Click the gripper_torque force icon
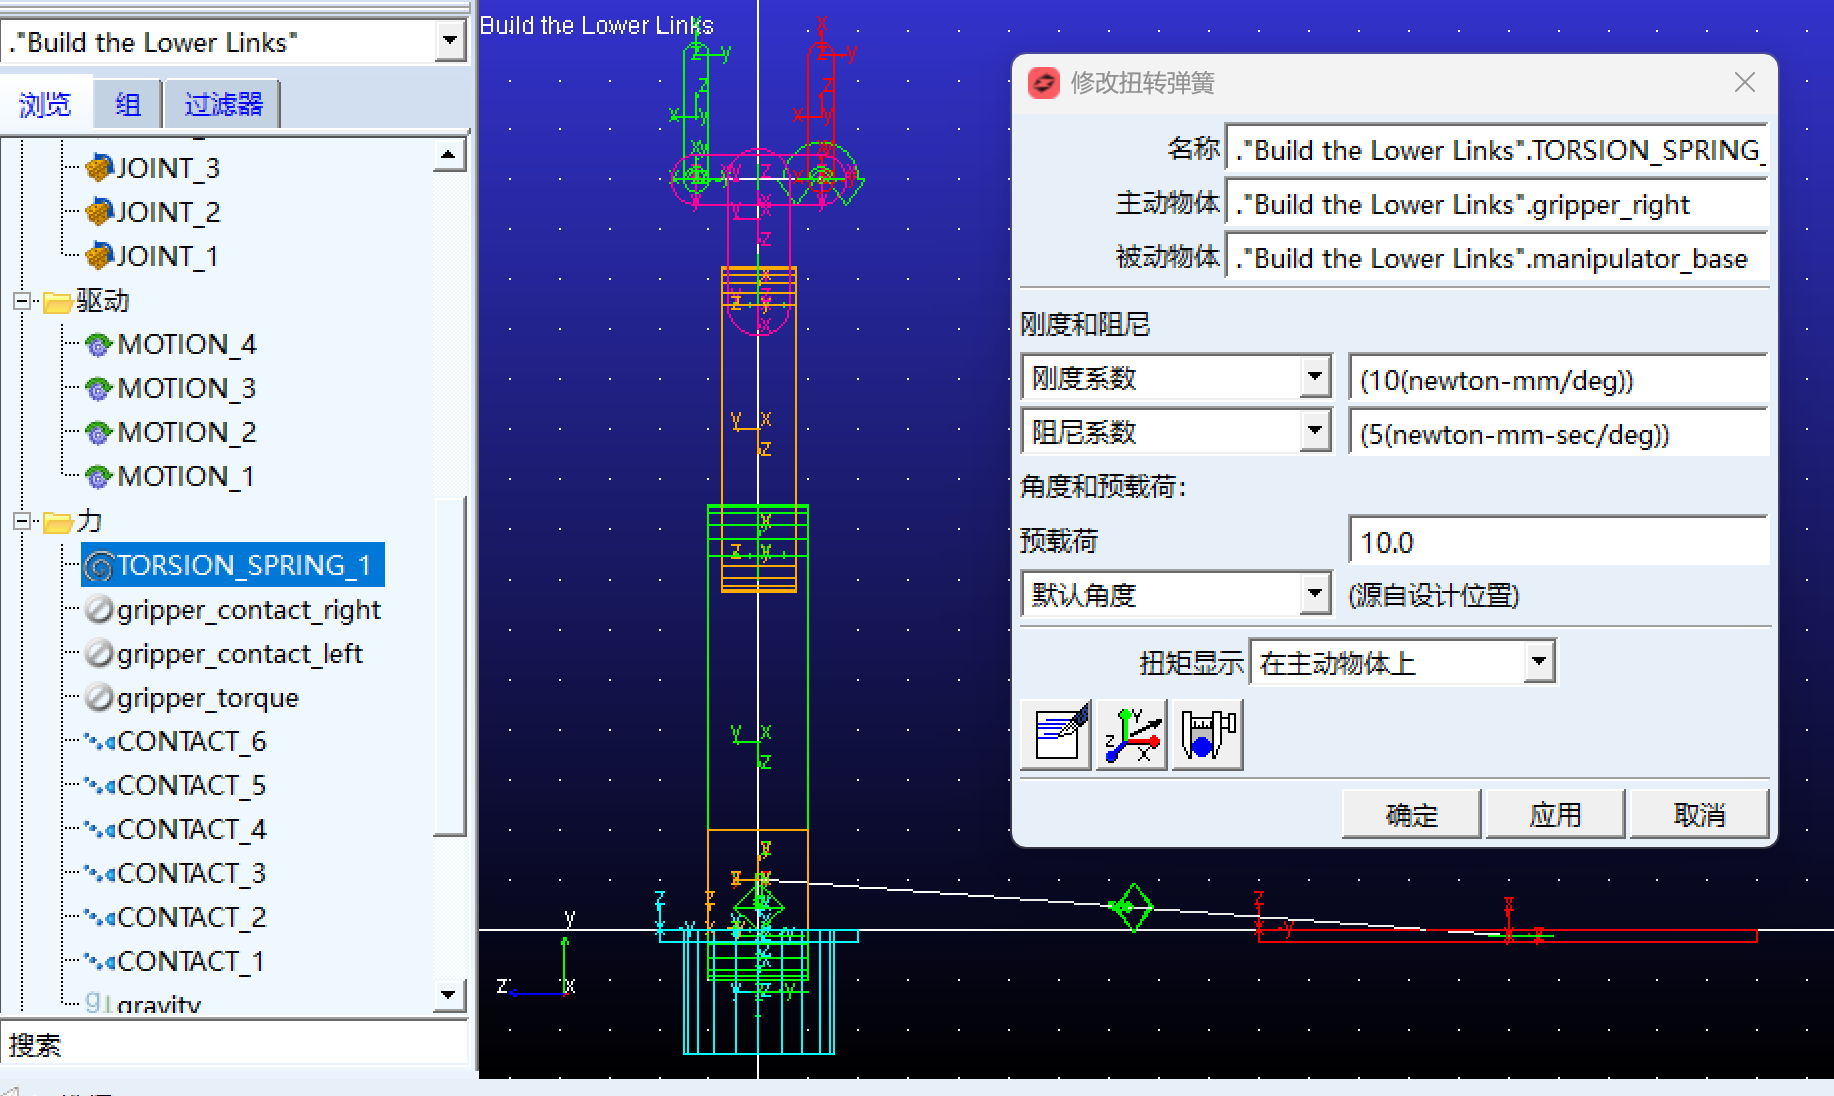 coord(99,697)
